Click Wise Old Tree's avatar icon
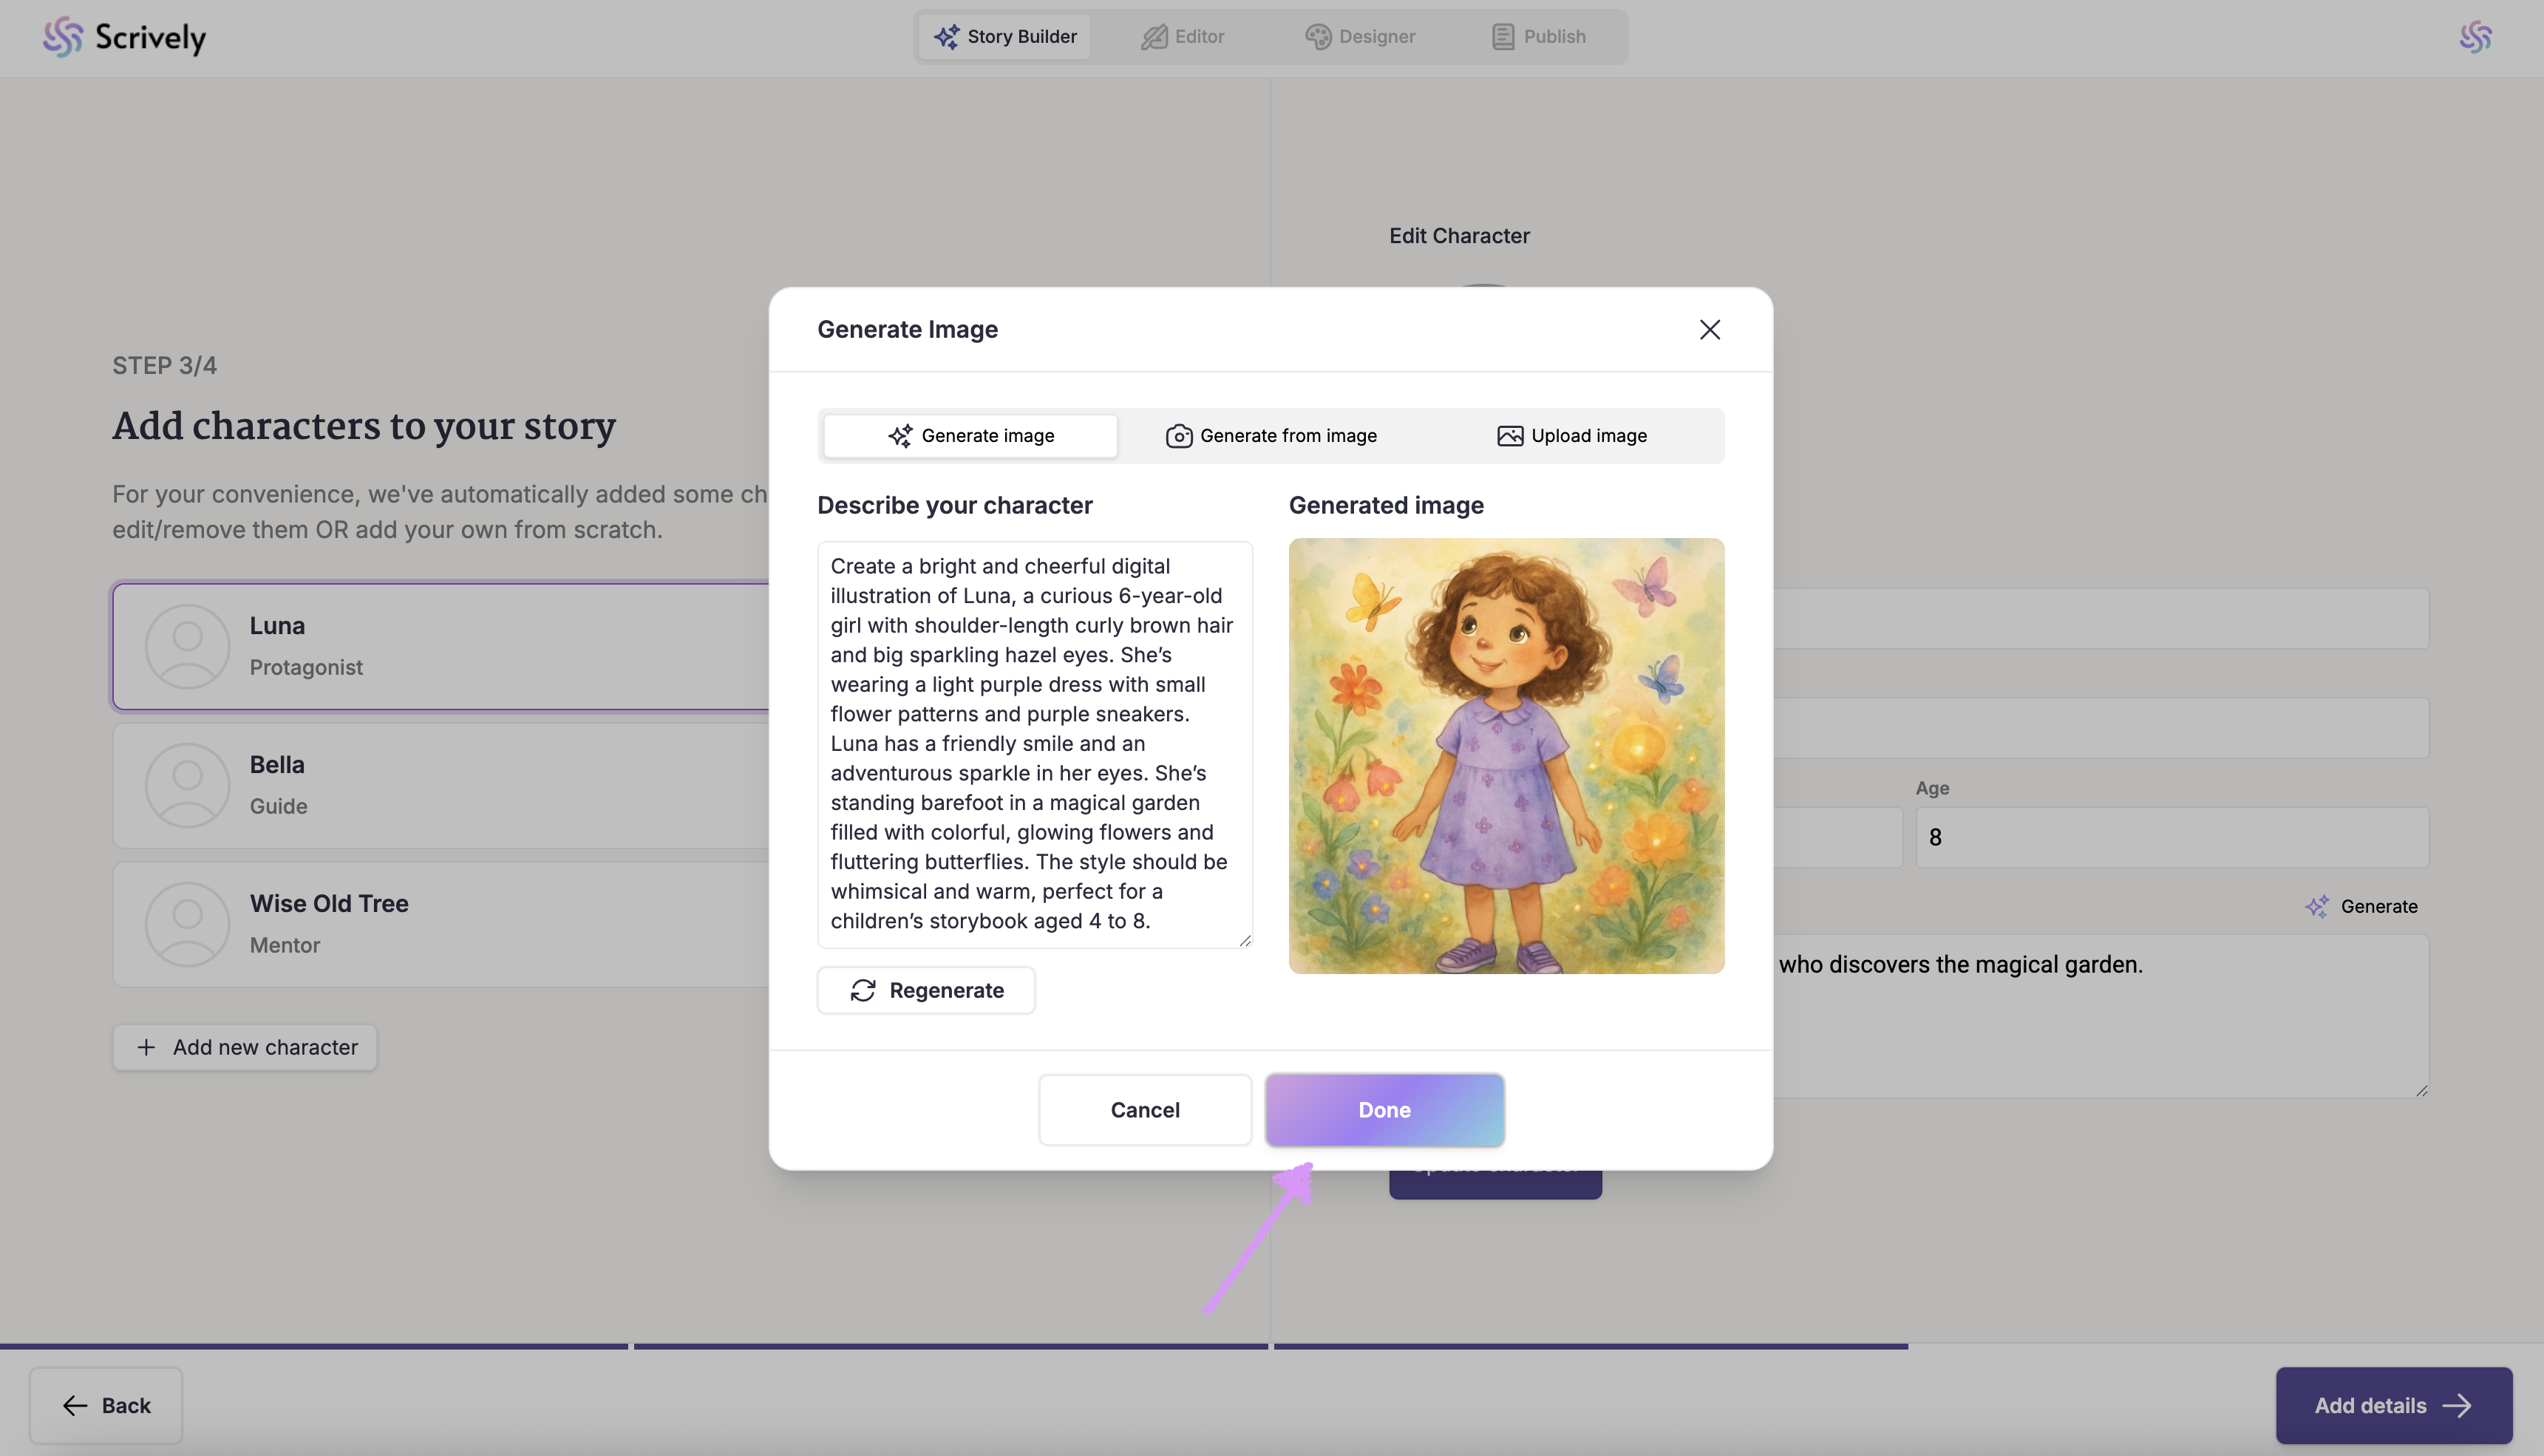Image resolution: width=2544 pixels, height=1456 pixels. click(x=187, y=924)
